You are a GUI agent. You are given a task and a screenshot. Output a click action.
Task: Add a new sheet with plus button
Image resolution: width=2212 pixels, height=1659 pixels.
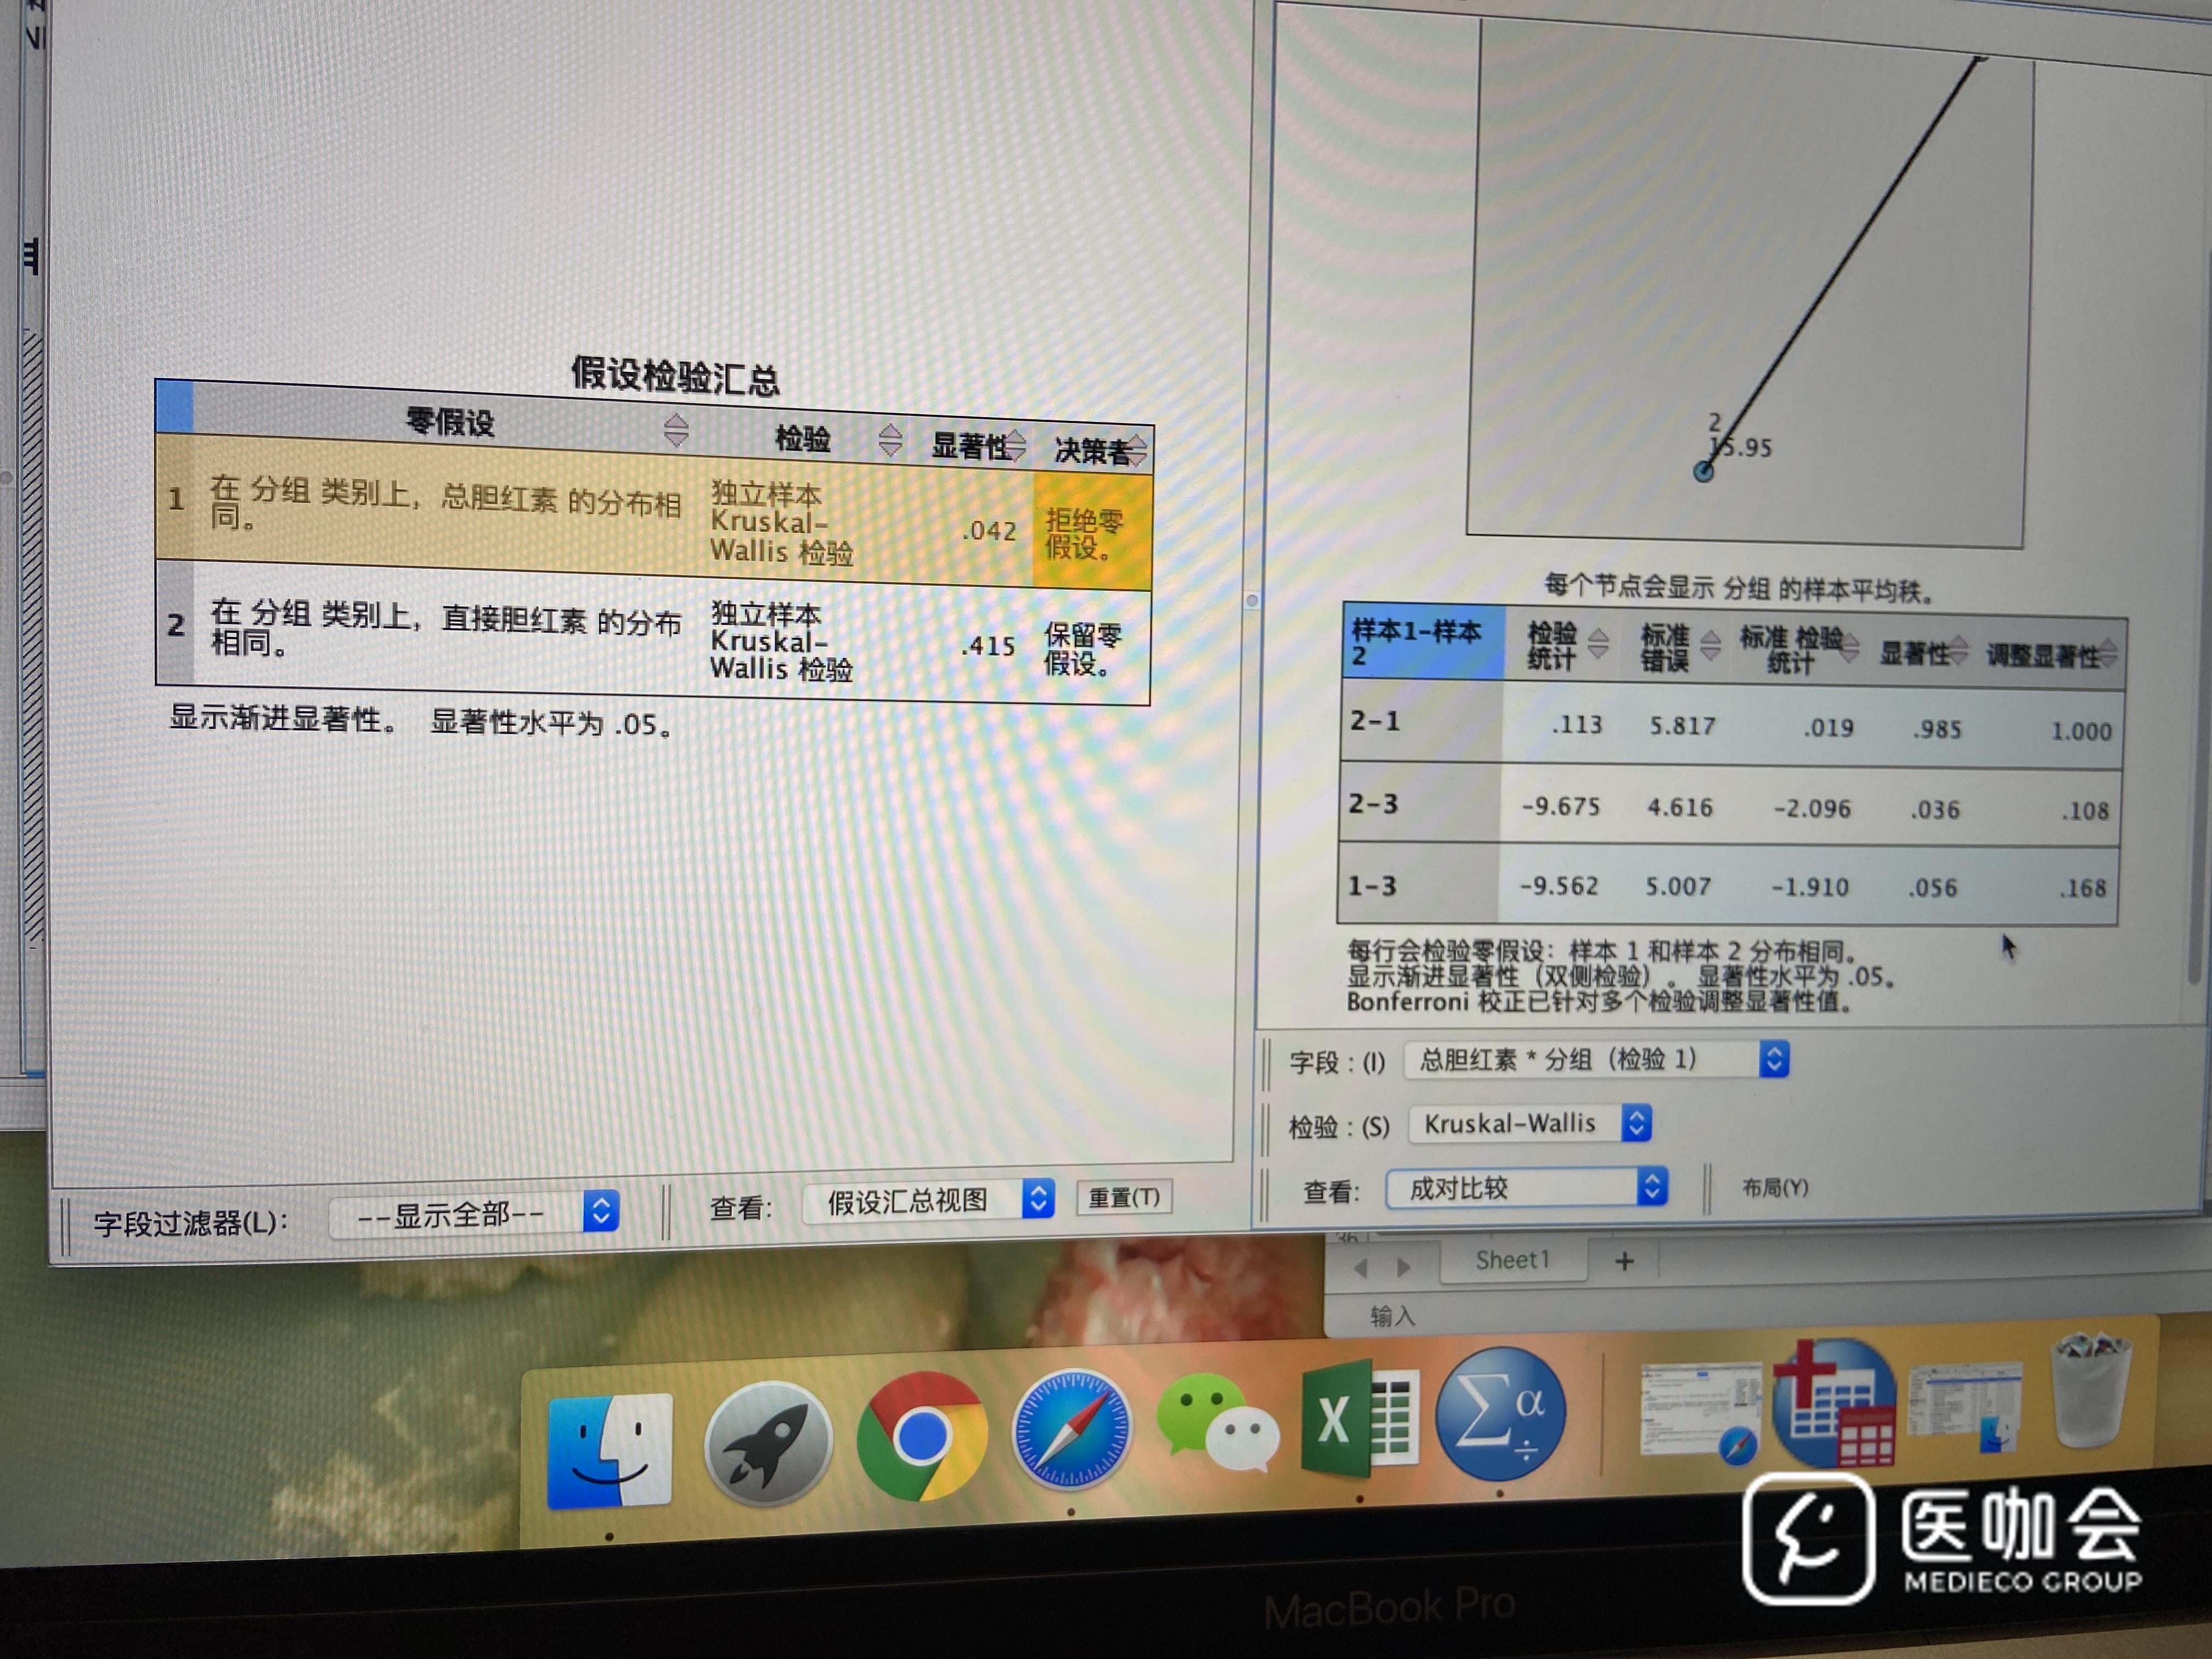click(x=1624, y=1262)
